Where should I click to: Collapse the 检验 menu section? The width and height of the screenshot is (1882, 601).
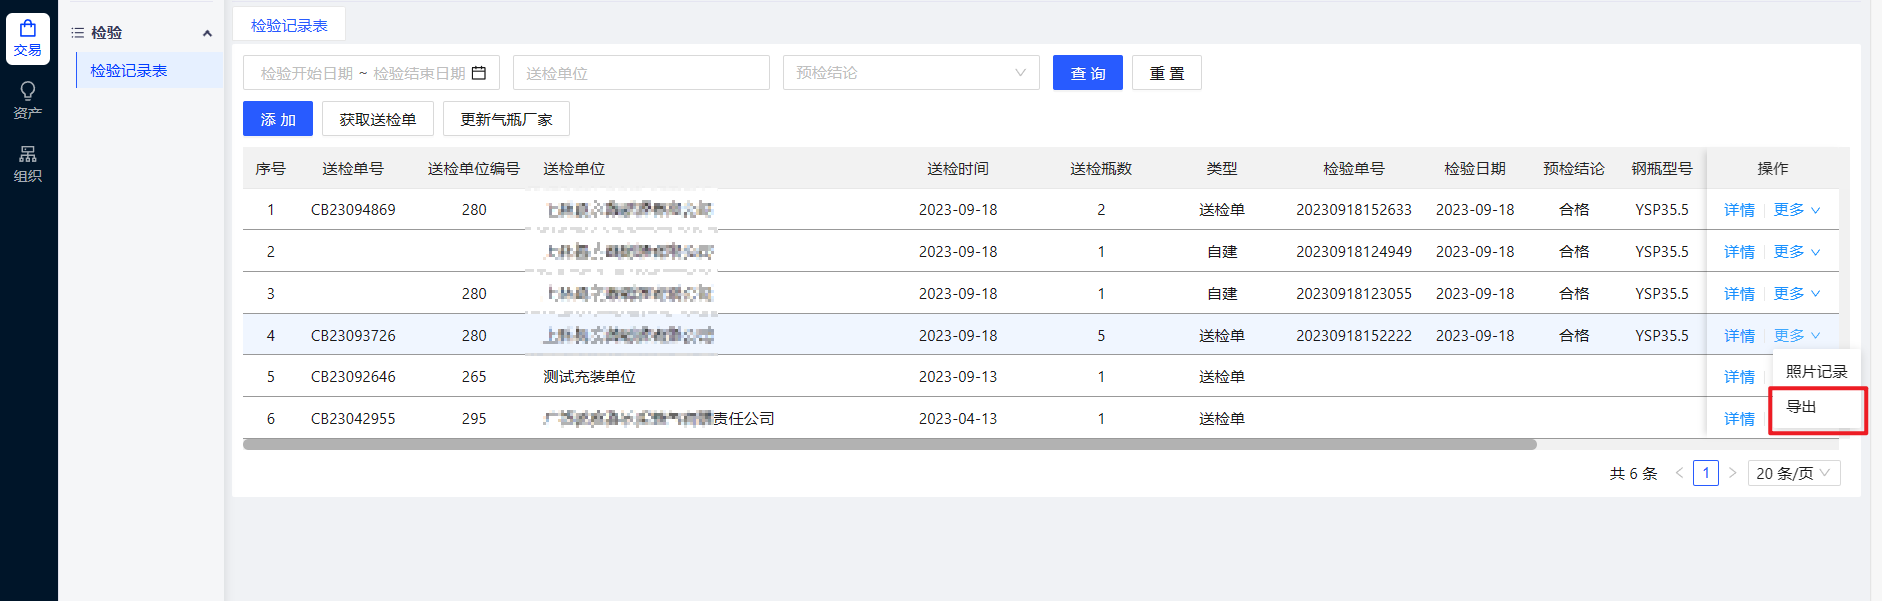tap(207, 33)
